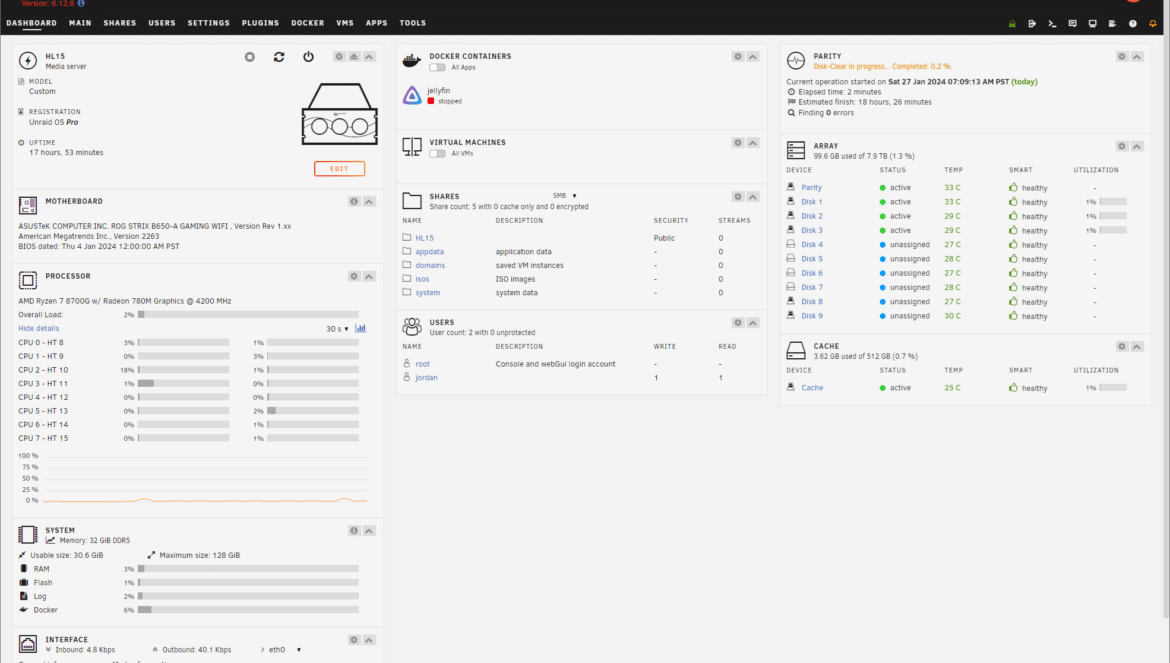The image size is (1170, 663).
Task: Open the eth0 interface dropdown
Action: pos(285,650)
